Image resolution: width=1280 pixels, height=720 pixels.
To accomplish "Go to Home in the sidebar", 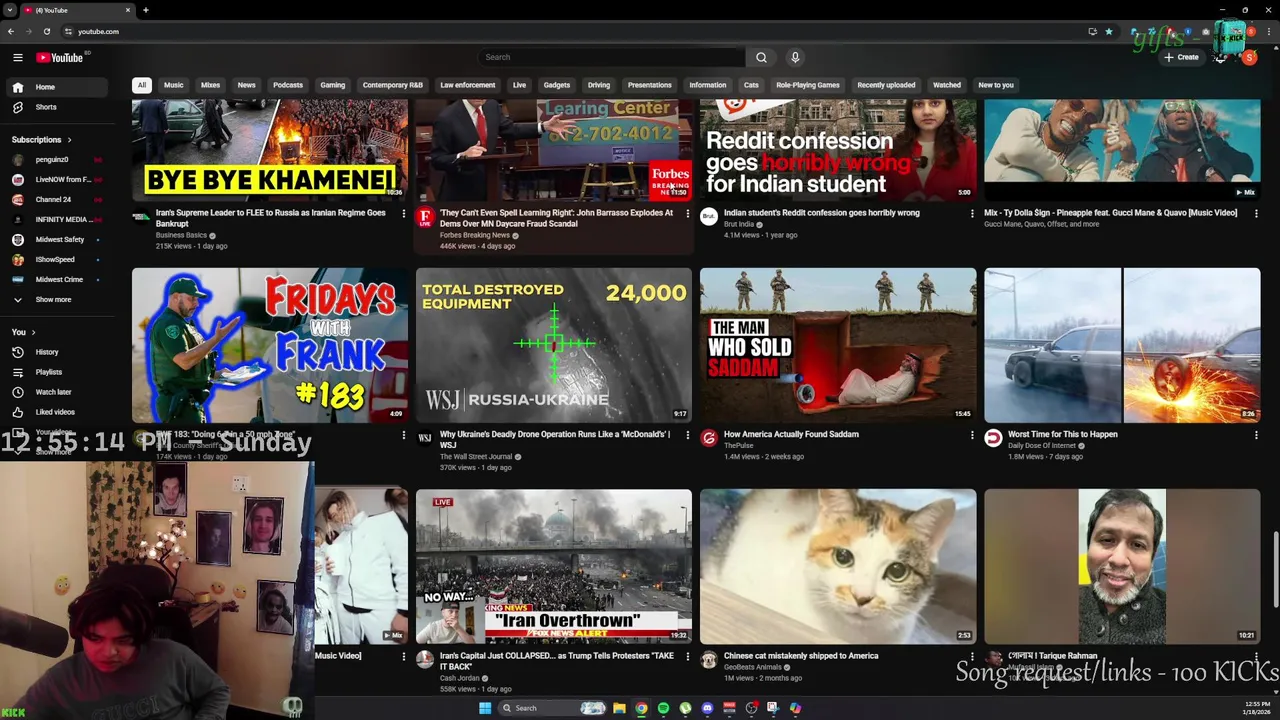I will (56, 87).
